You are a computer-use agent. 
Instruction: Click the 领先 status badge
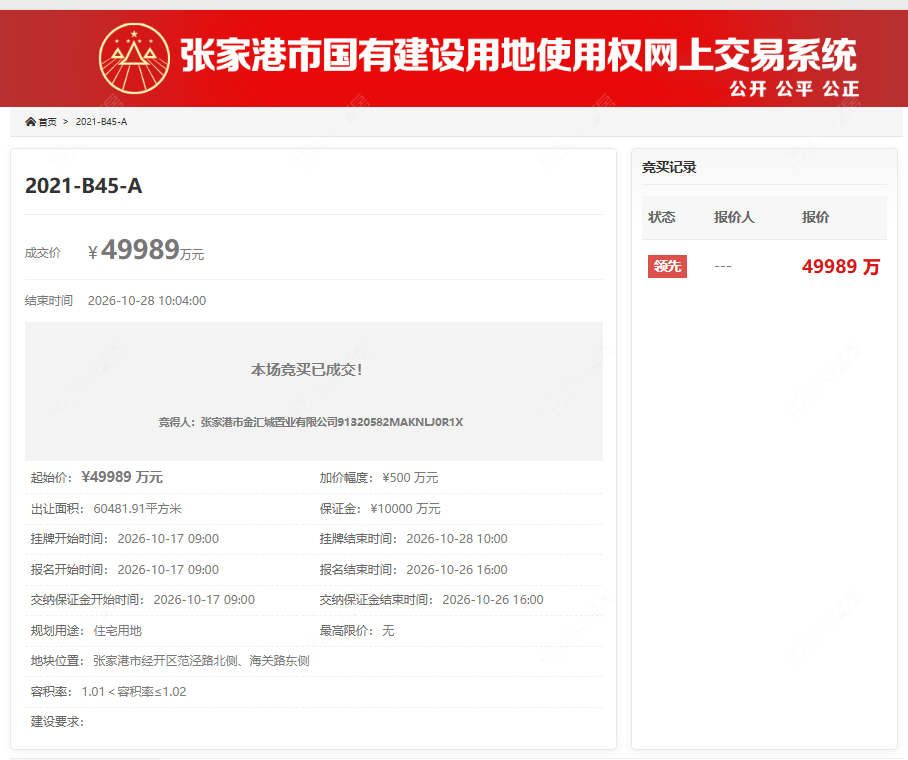(x=667, y=266)
